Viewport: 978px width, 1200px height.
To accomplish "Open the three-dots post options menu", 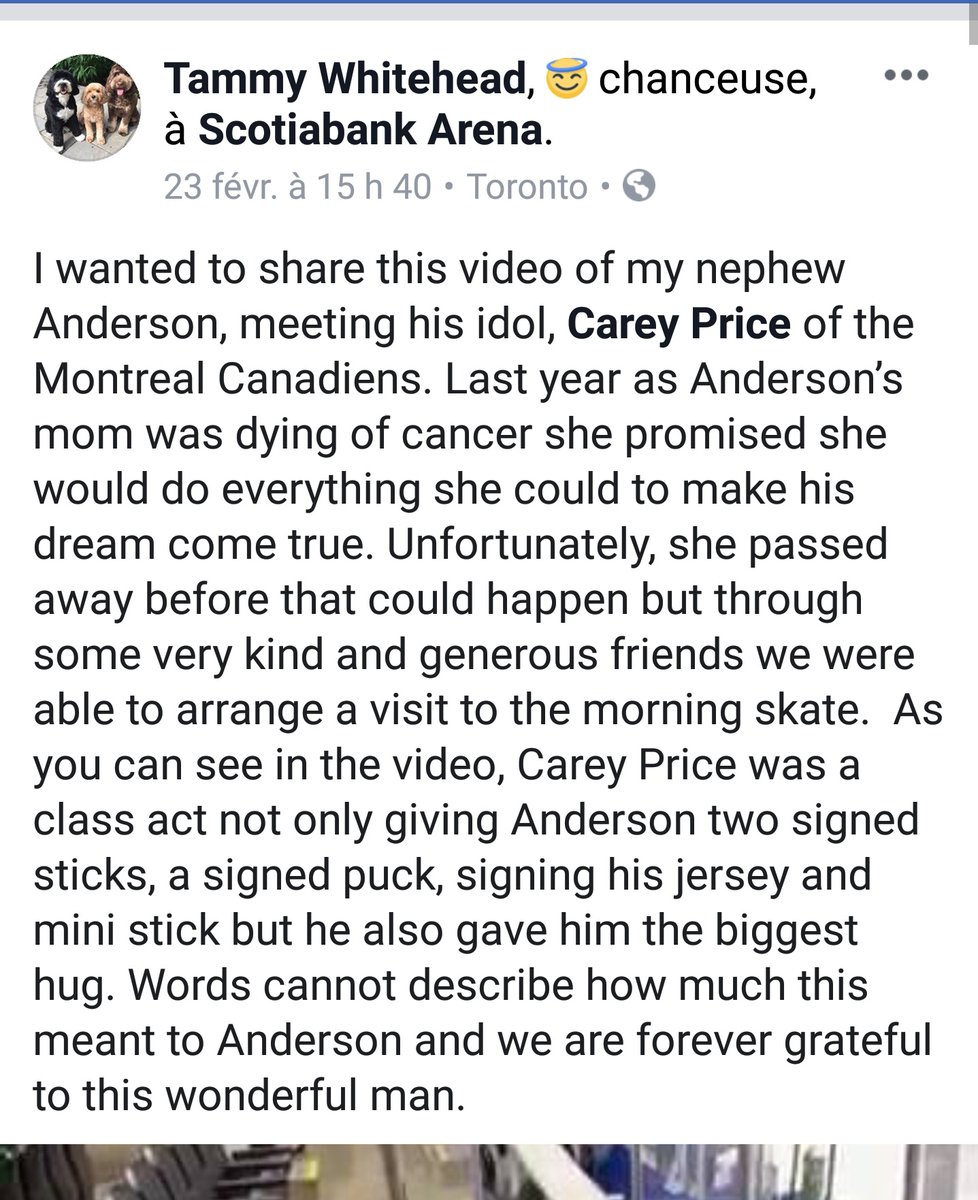I will 906,75.
